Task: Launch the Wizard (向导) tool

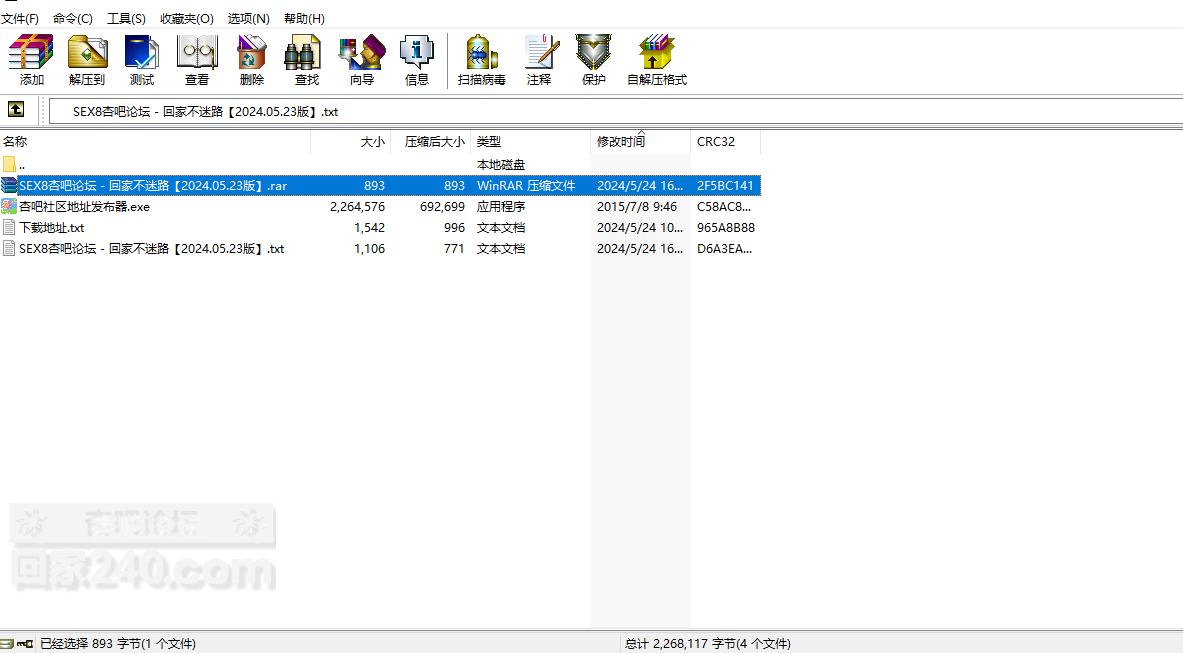Action: click(x=361, y=60)
